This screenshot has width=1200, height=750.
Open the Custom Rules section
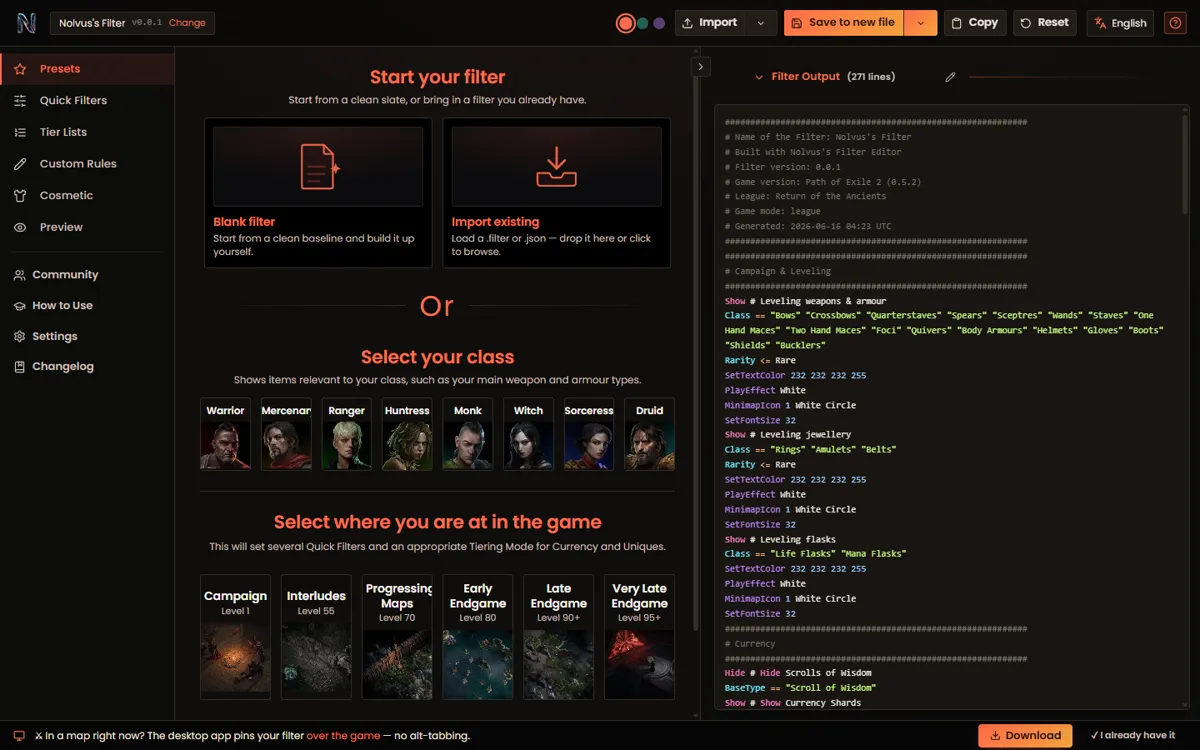87,164
